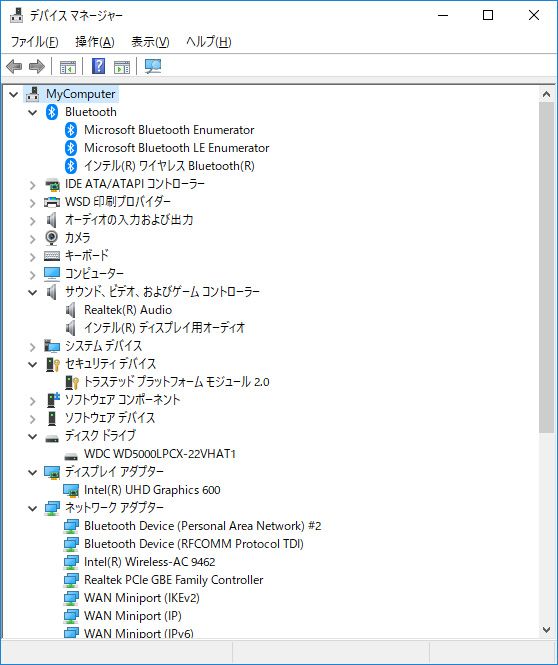
Task: Select インテル(R) ワイヤレス Bluetooth(R)
Action: (169, 166)
